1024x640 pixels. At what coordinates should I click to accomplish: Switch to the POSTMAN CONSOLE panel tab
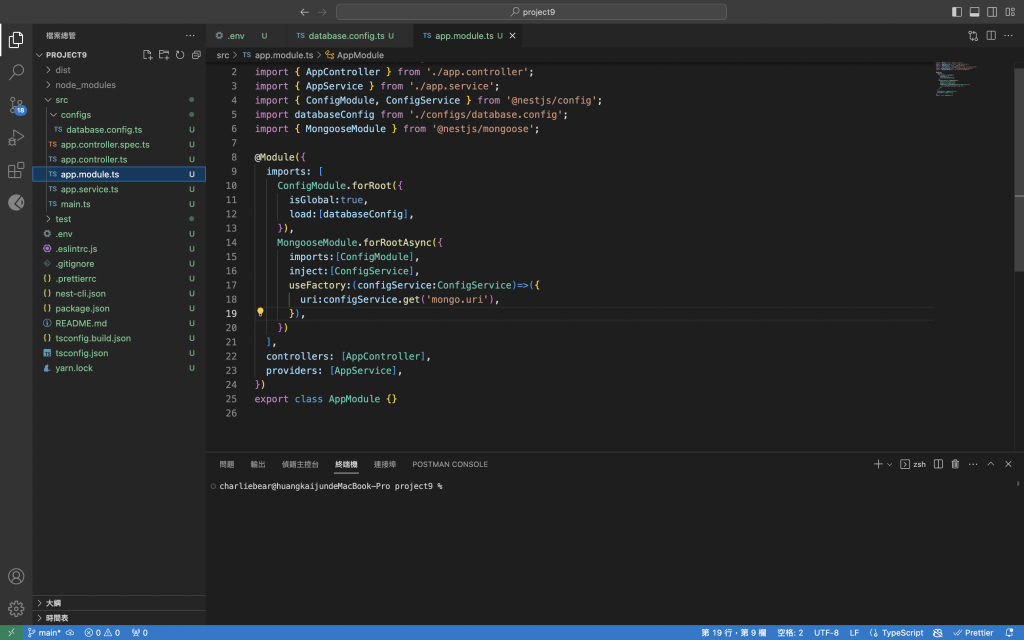click(450, 464)
